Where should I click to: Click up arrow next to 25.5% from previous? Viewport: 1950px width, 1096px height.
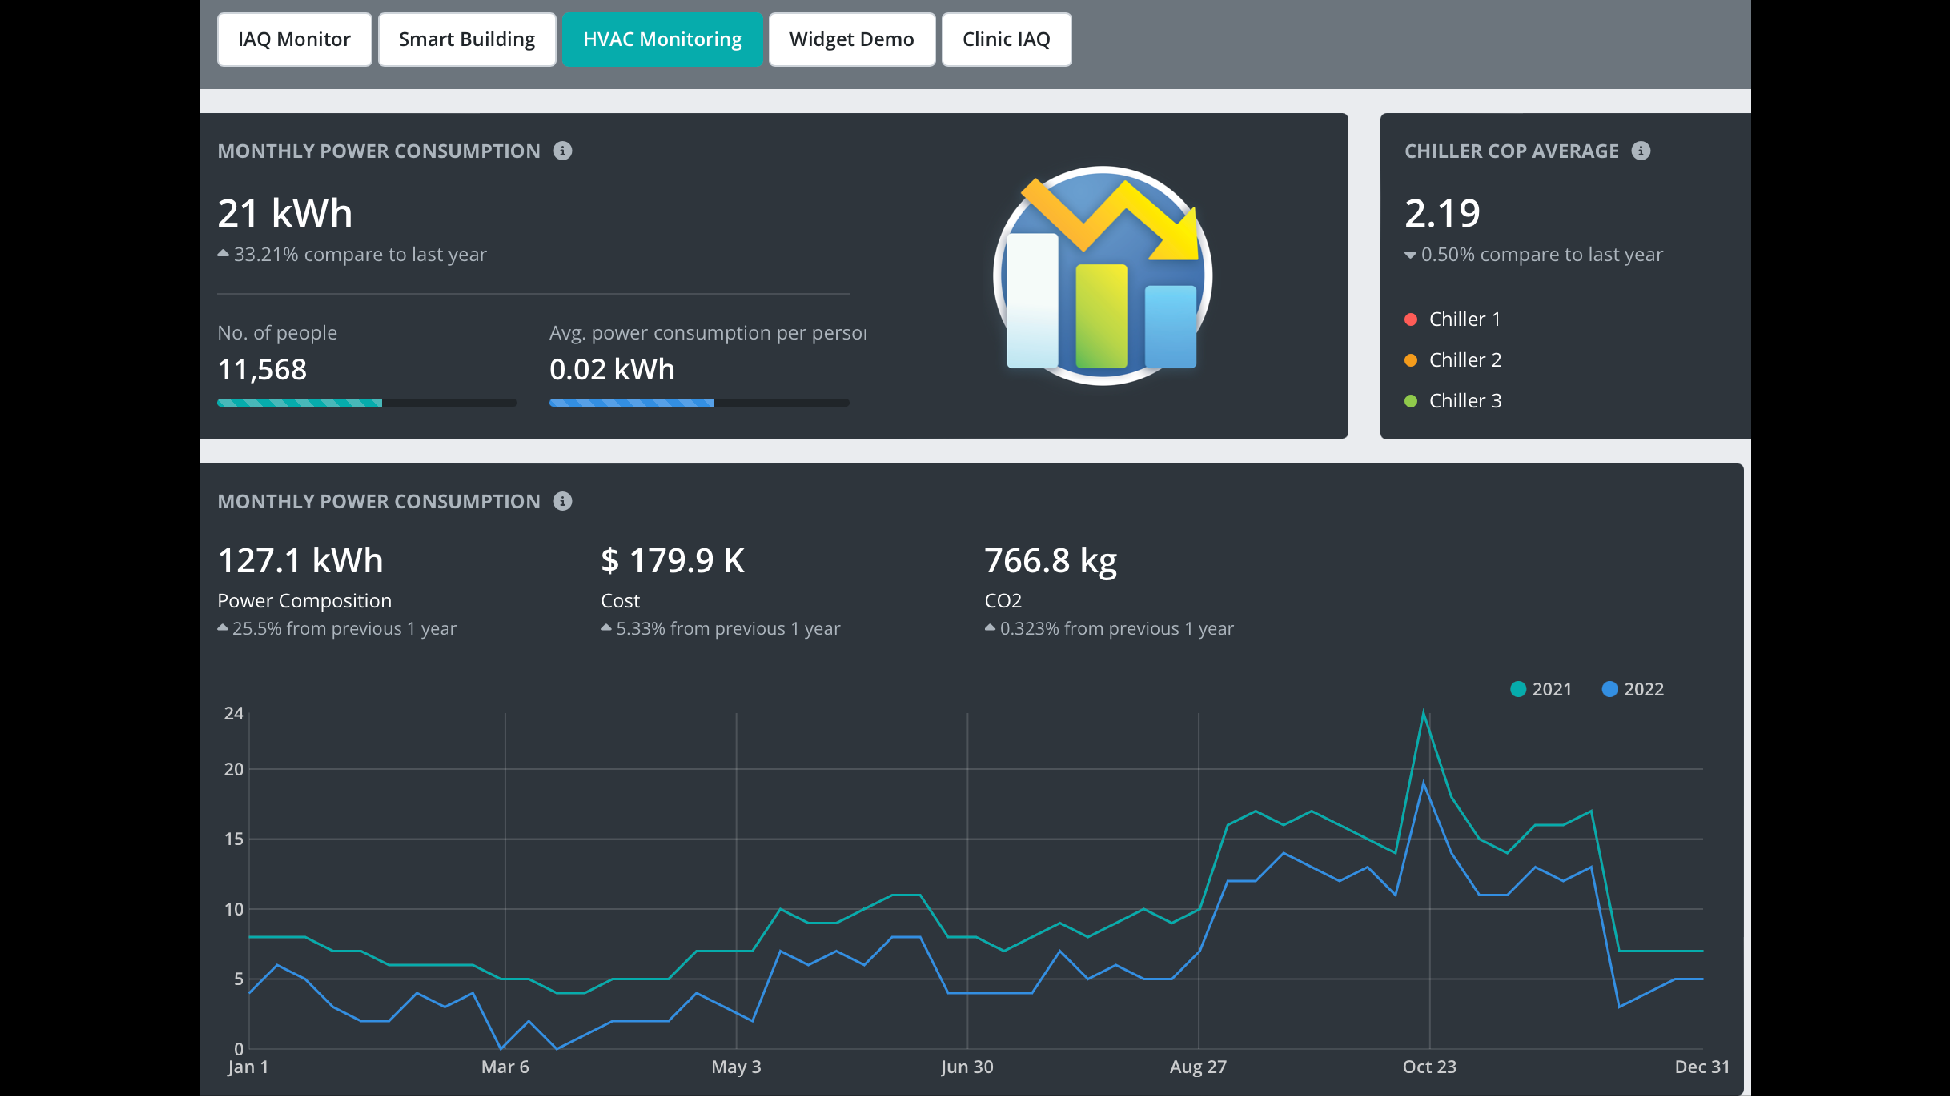tap(223, 628)
